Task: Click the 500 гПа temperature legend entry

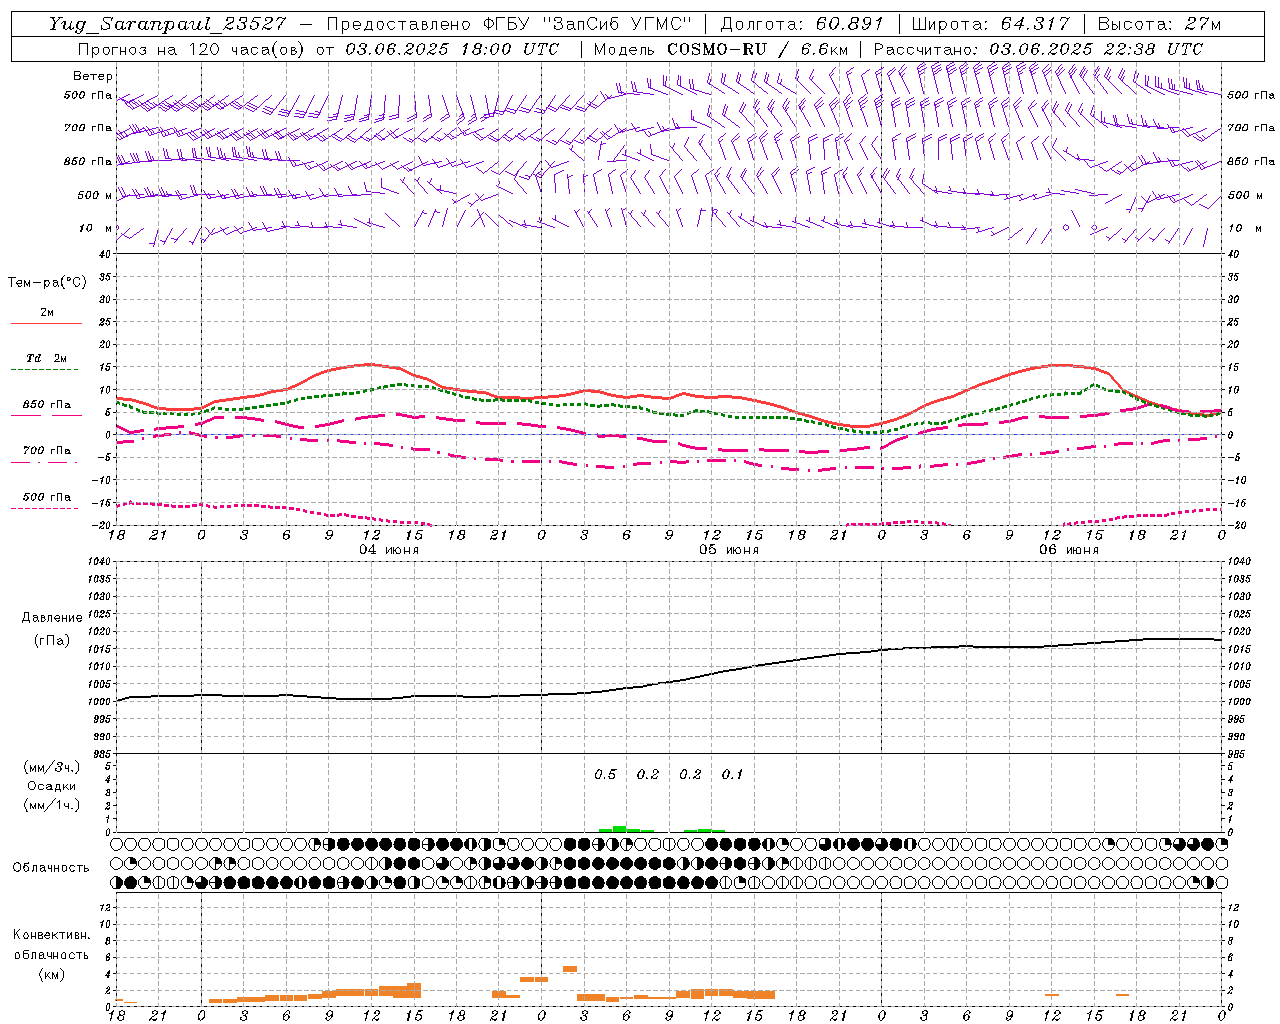Action: pos(47,497)
